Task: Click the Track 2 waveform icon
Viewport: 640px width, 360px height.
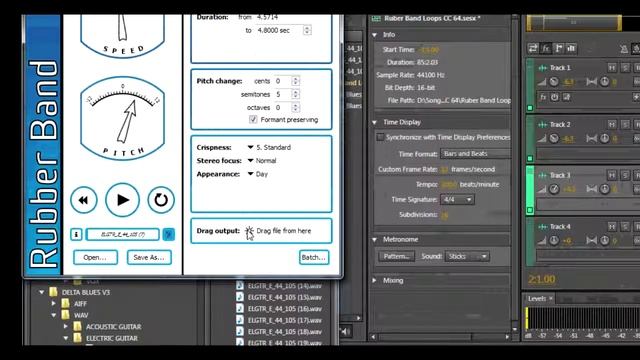Action: click(543, 125)
